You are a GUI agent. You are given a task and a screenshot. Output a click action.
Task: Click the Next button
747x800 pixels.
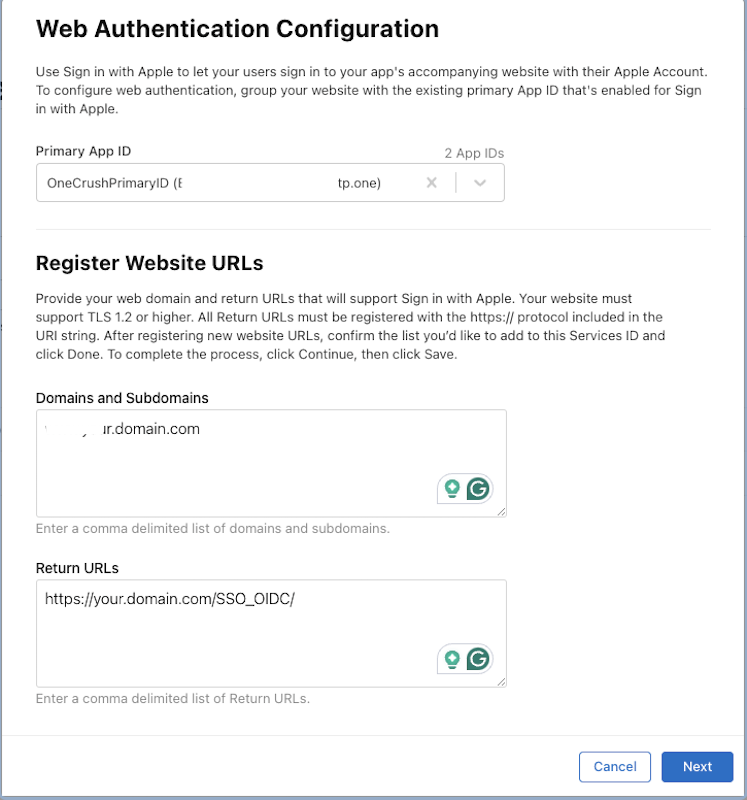click(x=697, y=767)
